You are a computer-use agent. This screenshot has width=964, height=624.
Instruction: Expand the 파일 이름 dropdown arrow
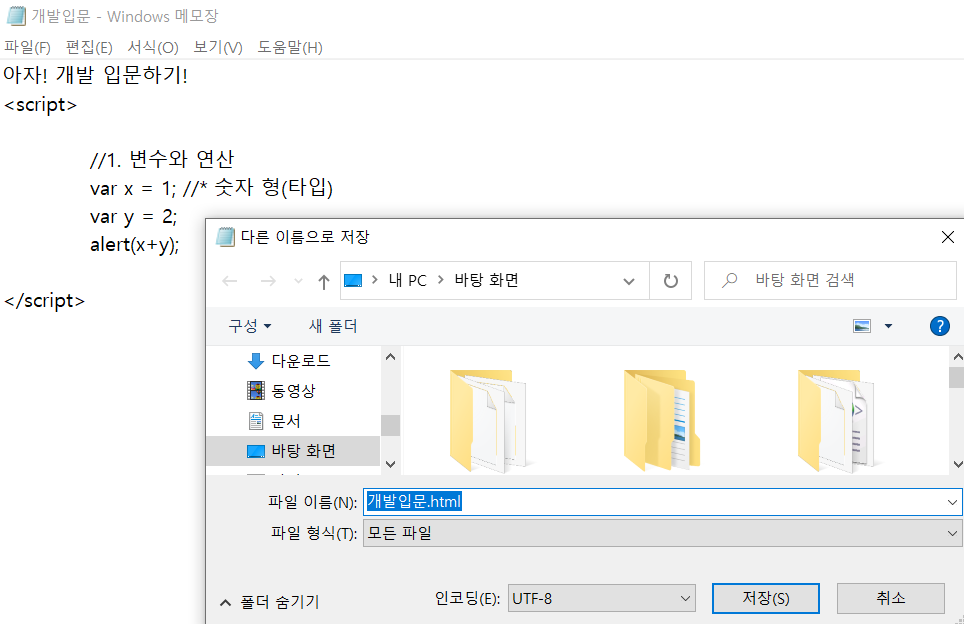(x=952, y=502)
